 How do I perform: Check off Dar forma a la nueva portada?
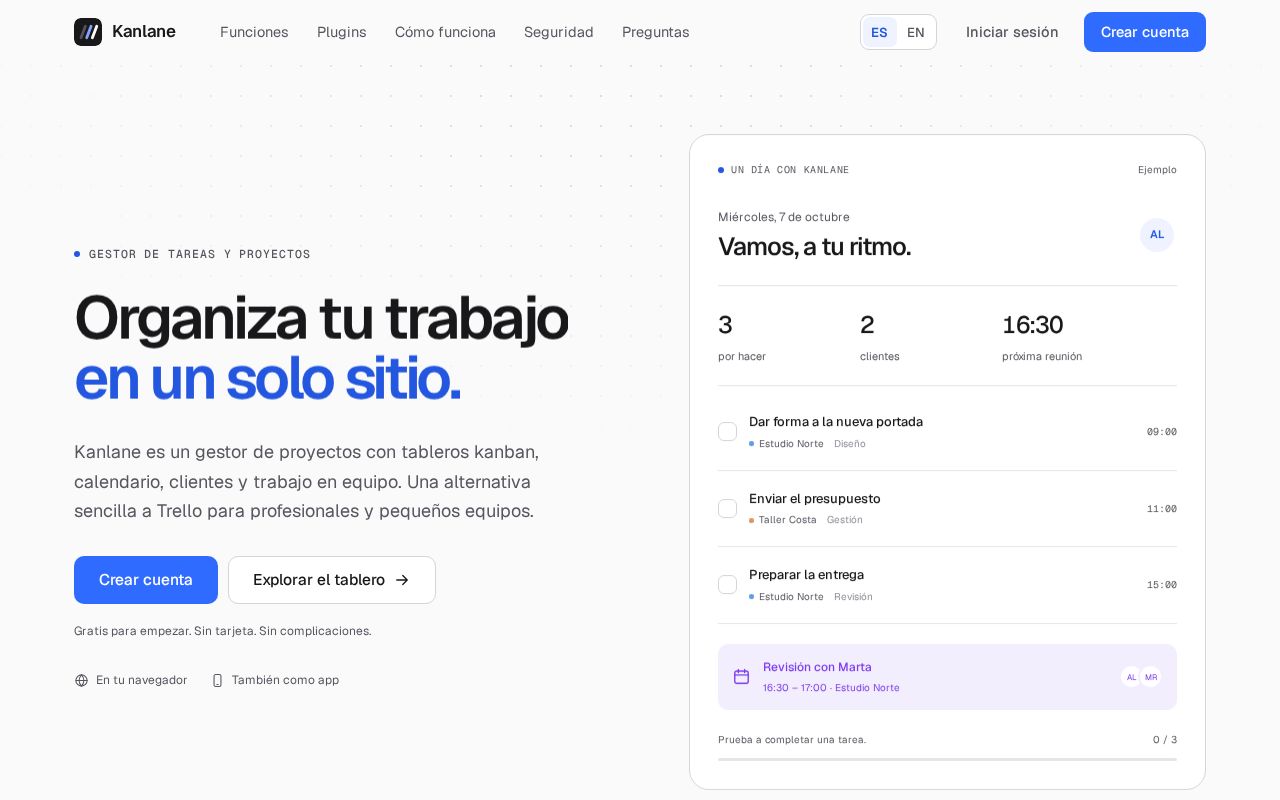[x=727, y=432]
